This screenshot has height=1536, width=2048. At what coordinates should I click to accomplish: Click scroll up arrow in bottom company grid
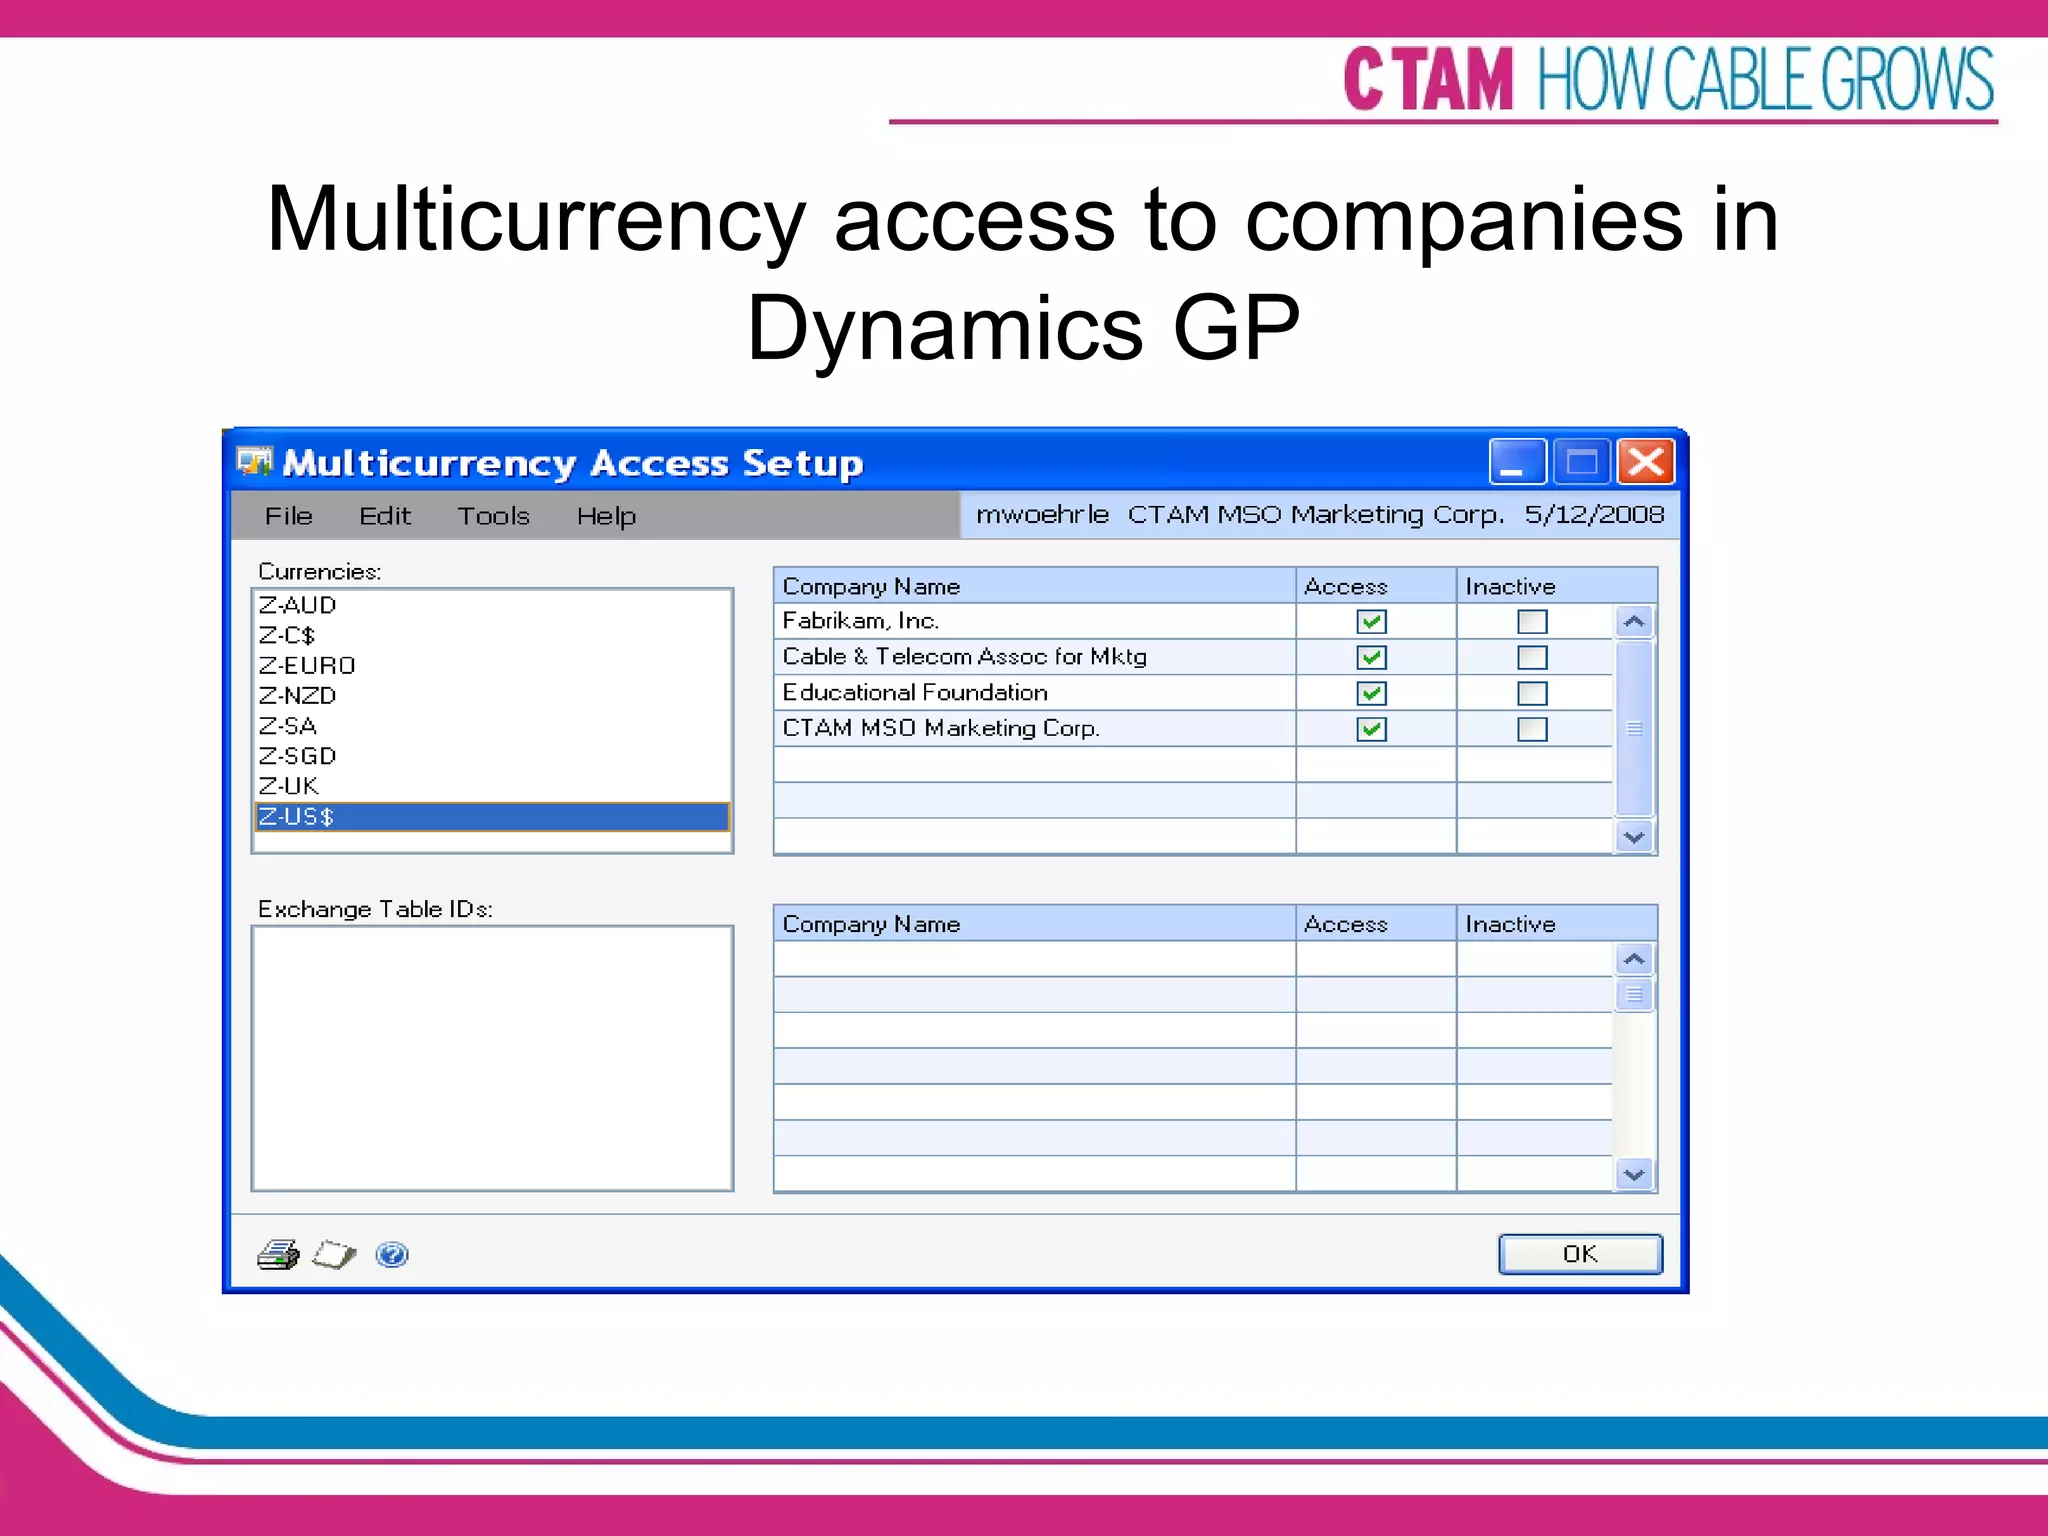tap(1634, 960)
